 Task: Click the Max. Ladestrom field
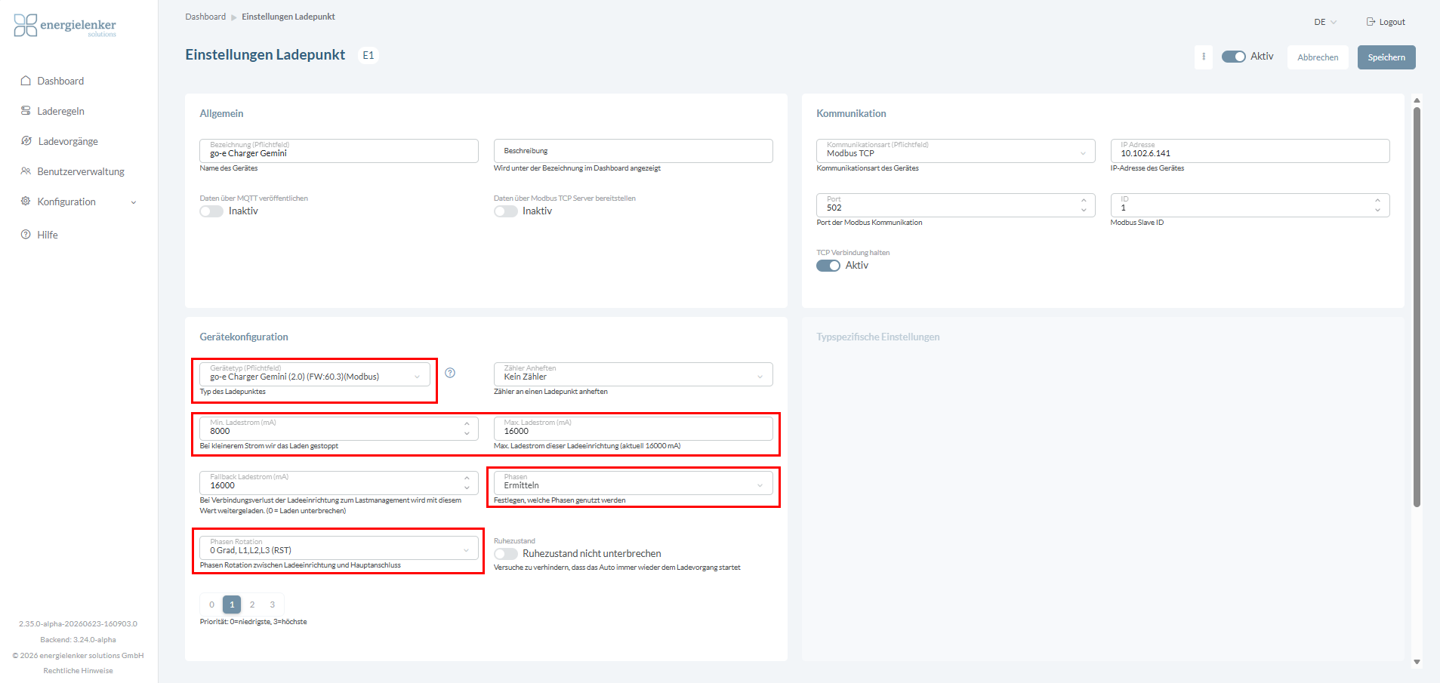[633, 428]
